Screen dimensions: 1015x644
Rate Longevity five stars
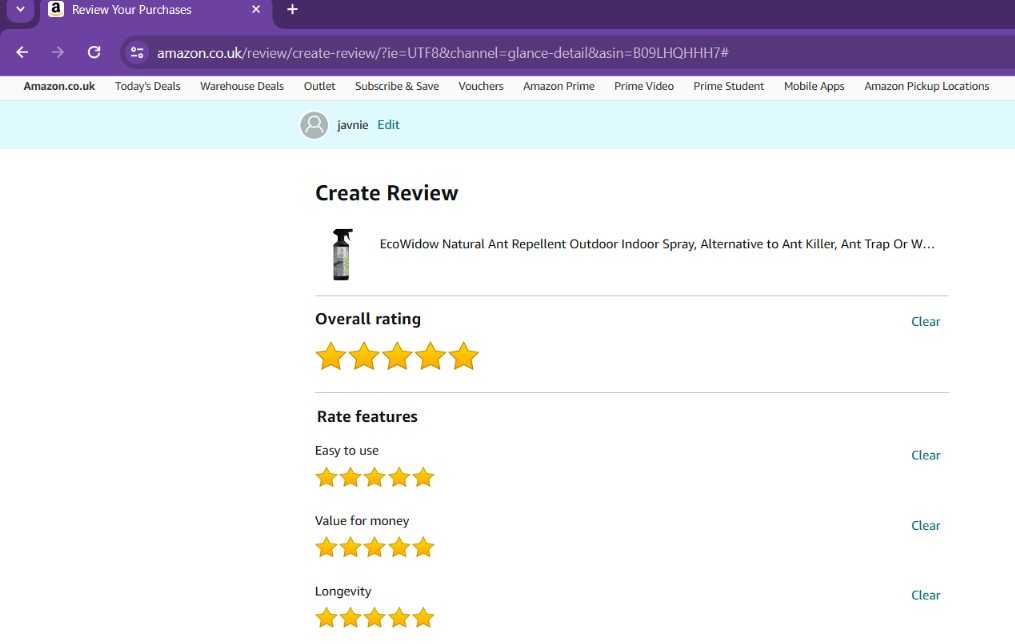point(423,618)
